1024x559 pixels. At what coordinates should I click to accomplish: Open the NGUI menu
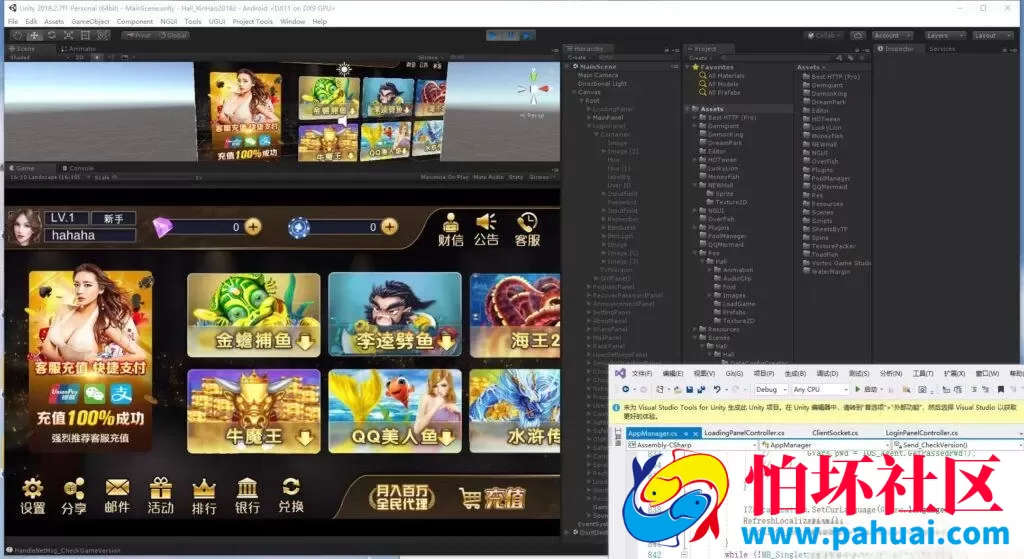[168, 22]
